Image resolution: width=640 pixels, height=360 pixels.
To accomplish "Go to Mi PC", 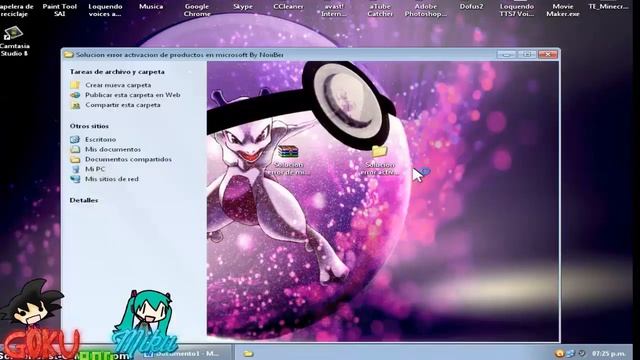I will point(95,169).
